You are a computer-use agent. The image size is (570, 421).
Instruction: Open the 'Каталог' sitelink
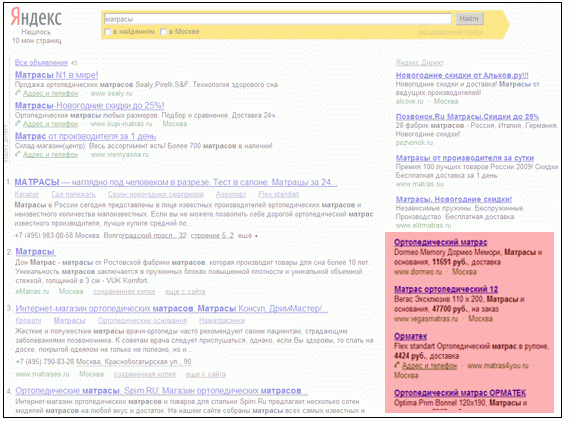[x=27, y=194]
